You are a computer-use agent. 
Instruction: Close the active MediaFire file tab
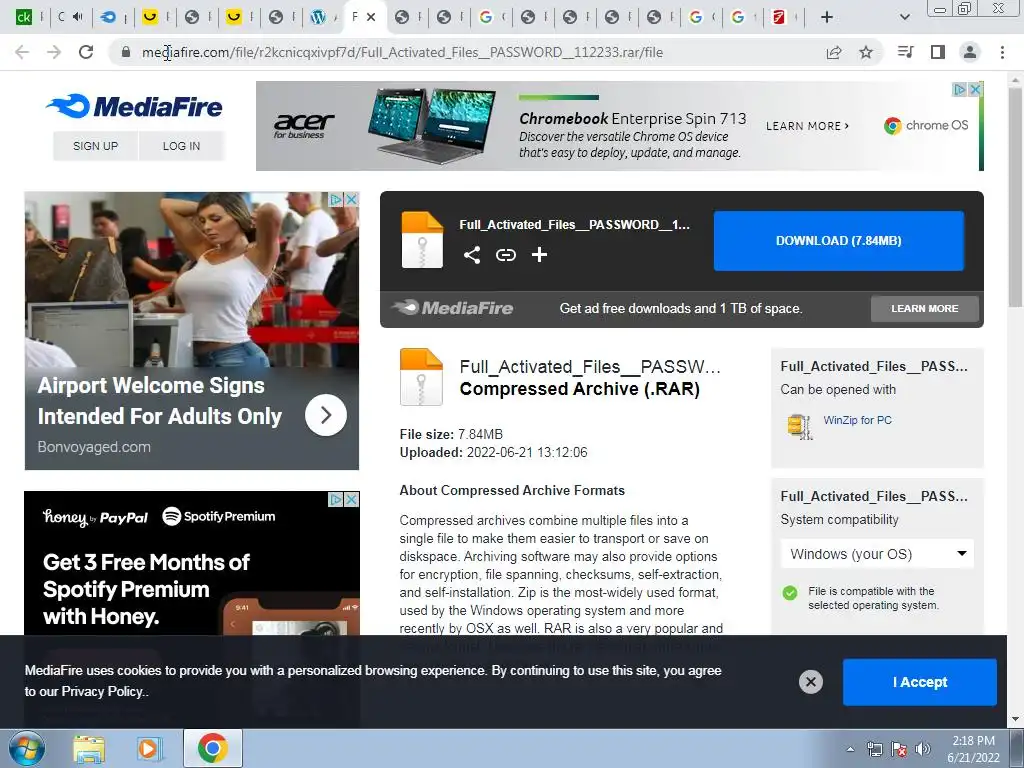371,17
